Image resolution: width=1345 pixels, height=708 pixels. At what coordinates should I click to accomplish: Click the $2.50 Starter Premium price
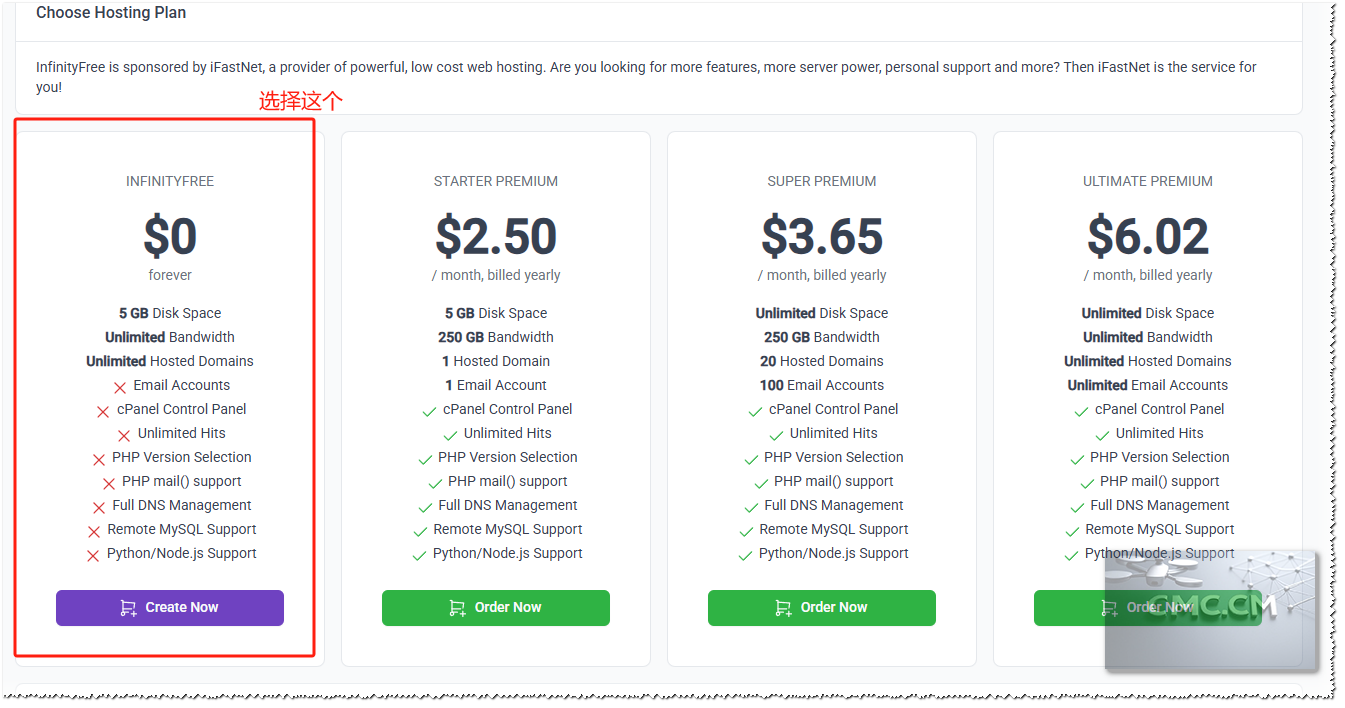click(496, 236)
